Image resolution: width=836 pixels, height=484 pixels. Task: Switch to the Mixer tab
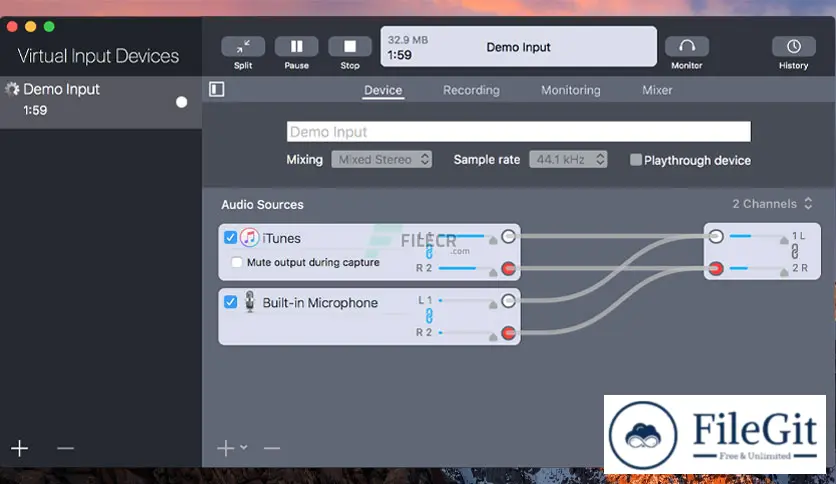coord(657,90)
